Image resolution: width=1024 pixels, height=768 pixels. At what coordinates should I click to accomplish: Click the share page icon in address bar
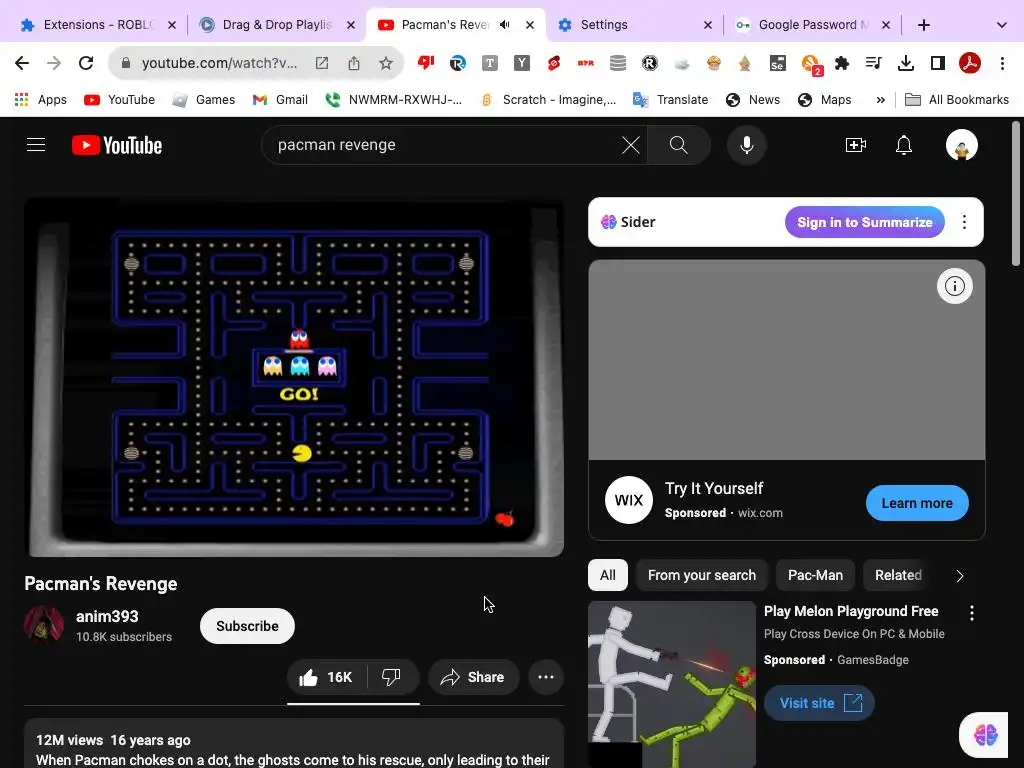(x=354, y=63)
